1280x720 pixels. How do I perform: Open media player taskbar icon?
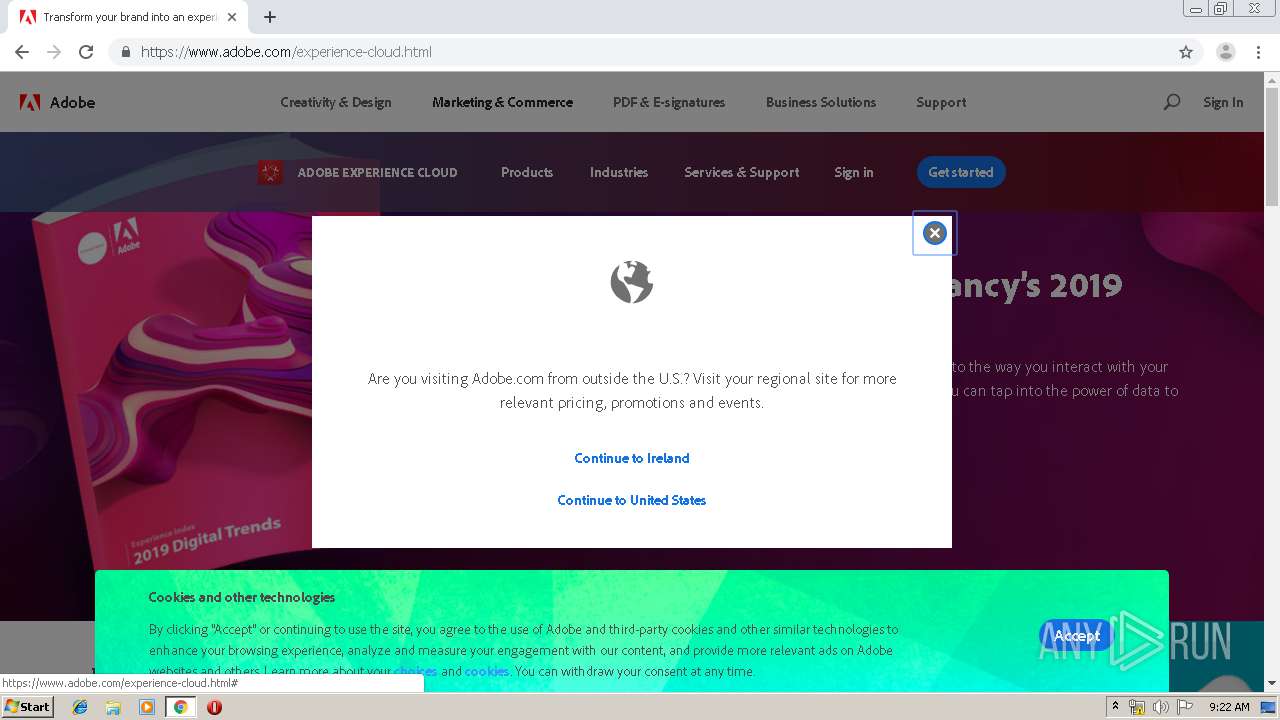(147, 707)
